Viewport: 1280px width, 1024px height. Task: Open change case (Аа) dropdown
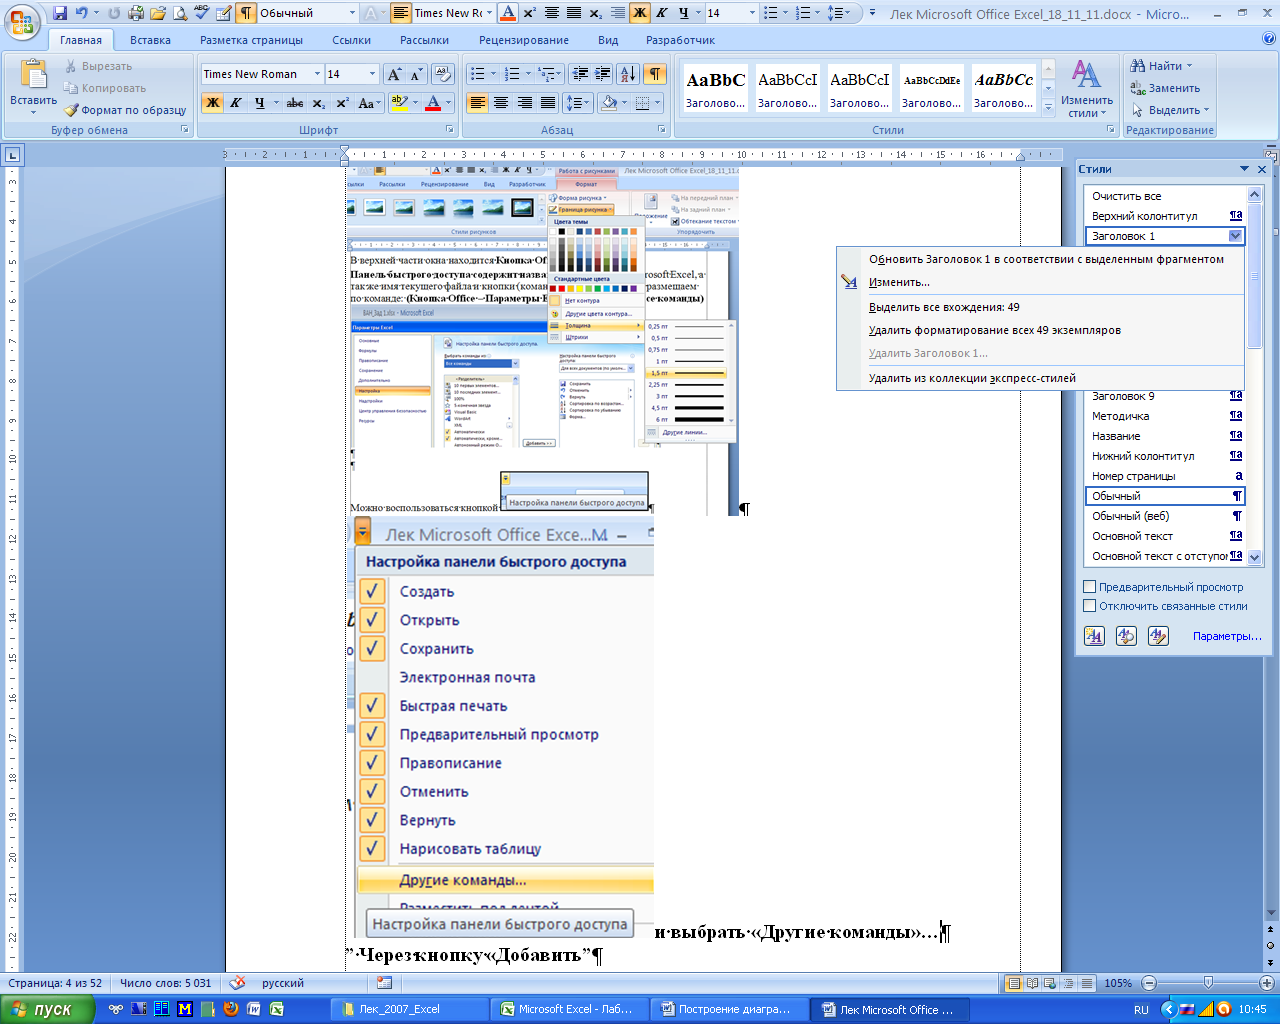(x=368, y=103)
